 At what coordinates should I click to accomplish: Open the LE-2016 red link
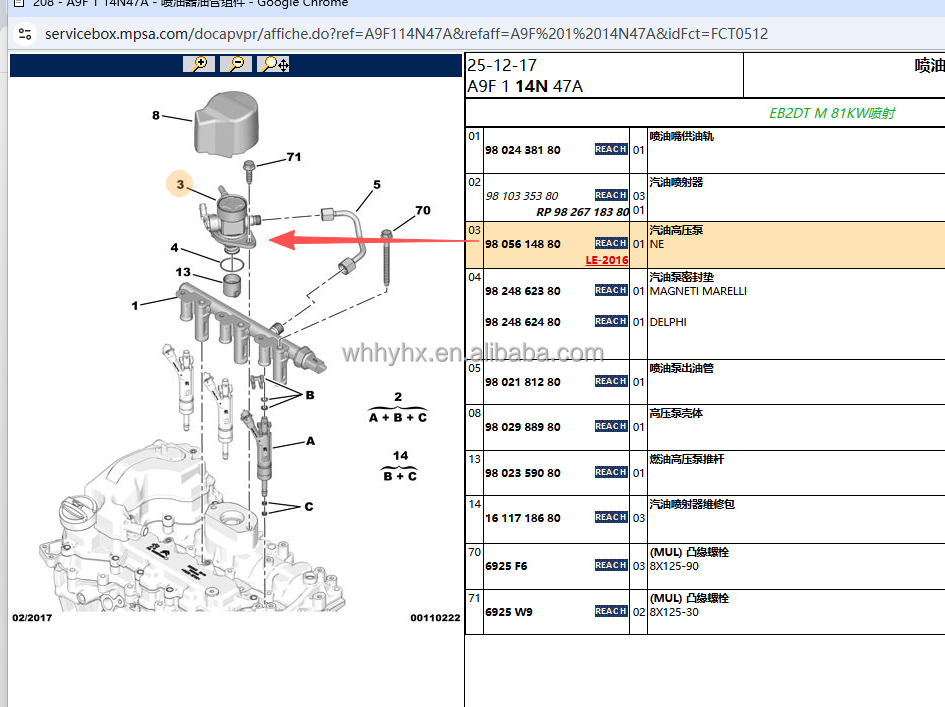[x=606, y=260]
